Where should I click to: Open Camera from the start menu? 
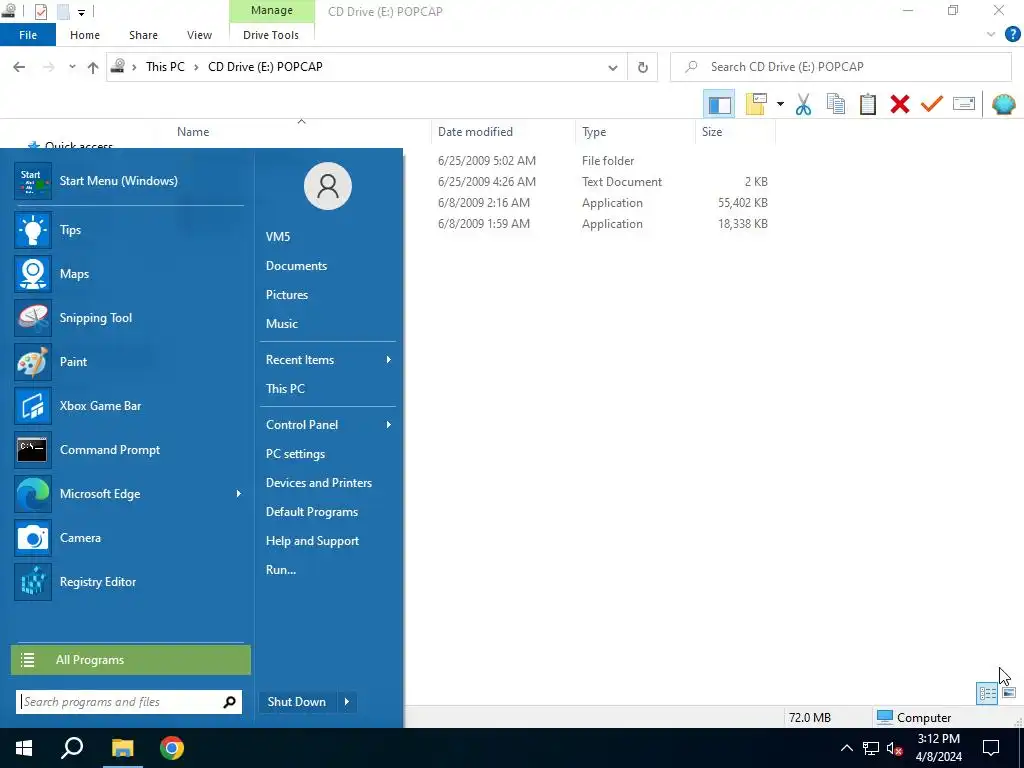tap(129, 538)
